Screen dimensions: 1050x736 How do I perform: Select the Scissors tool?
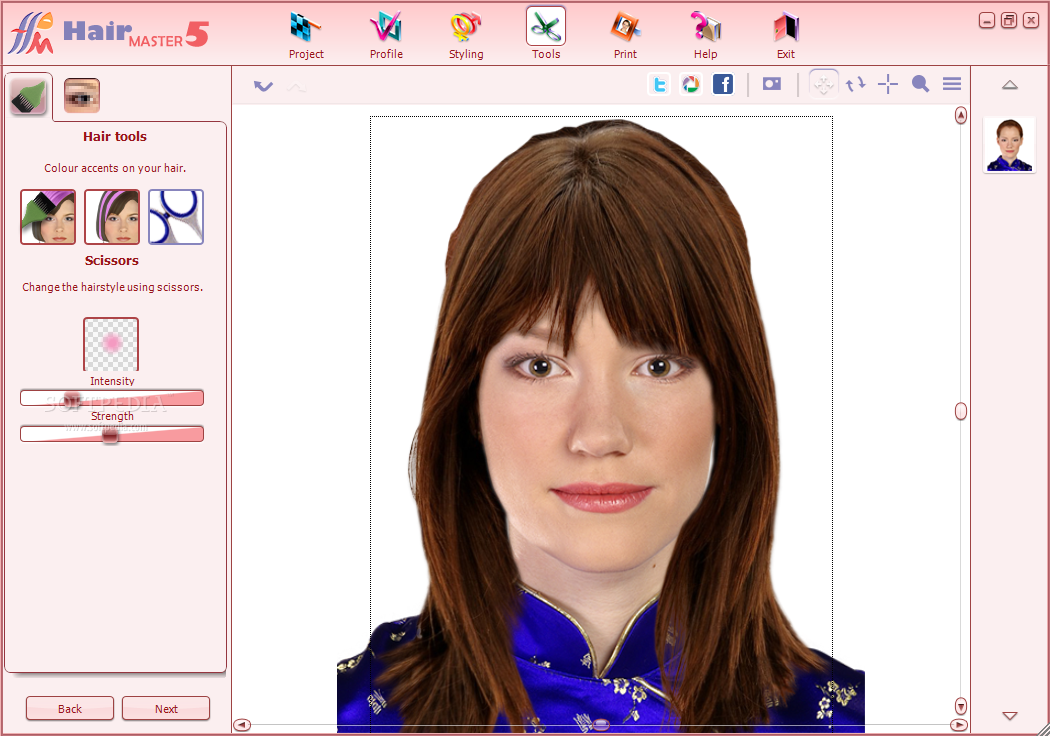[176, 217]
